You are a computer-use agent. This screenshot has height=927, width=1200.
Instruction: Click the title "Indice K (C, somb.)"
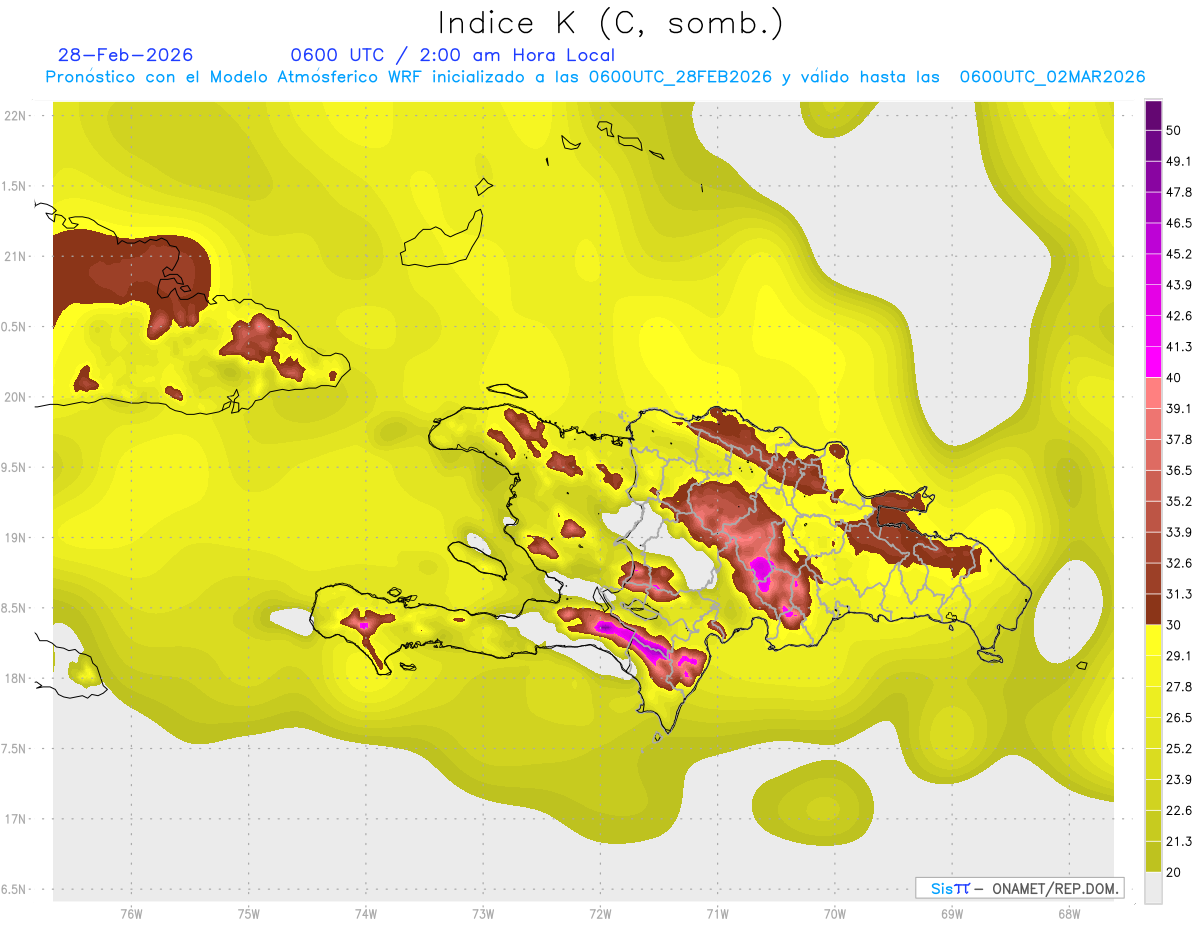(610, 23)
